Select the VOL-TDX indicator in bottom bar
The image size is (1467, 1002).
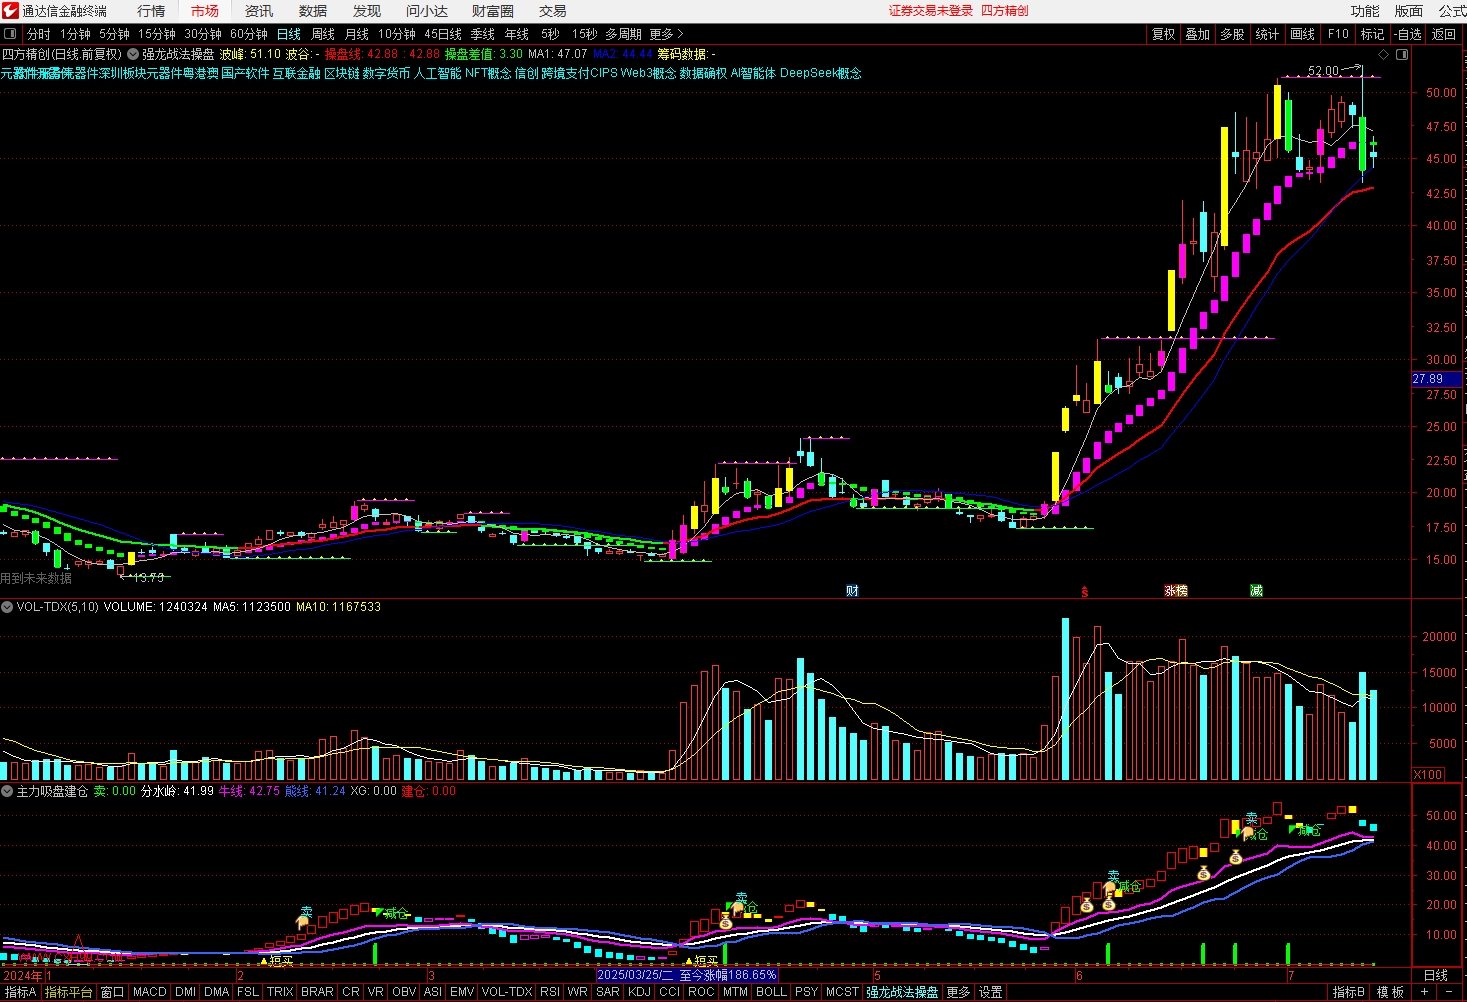[x=506, y=992]
